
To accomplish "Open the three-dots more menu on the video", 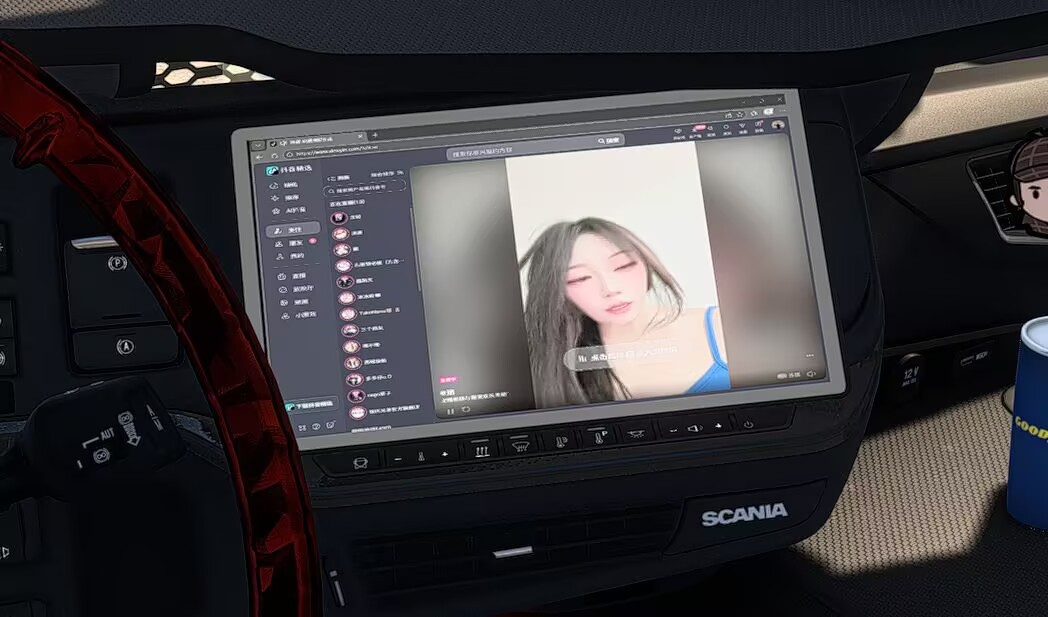I will (810, 356).
